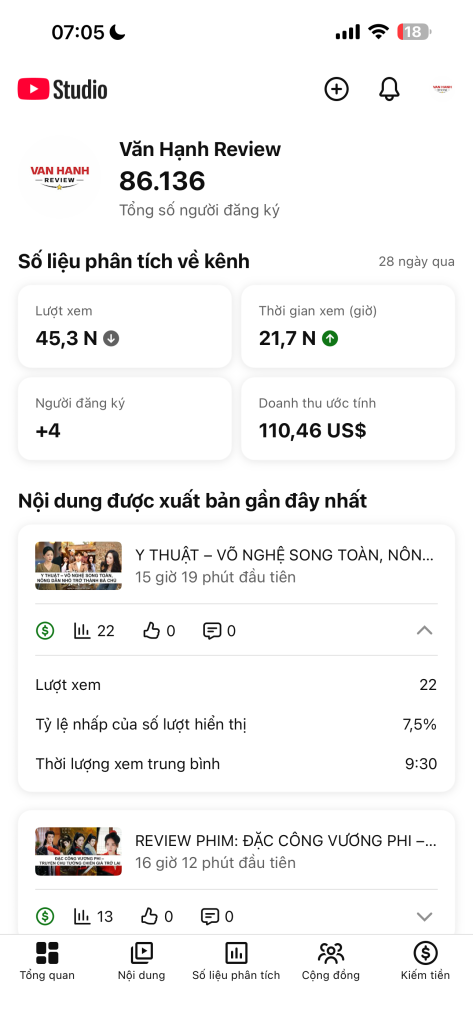Expand the ĐẶC CÔNG VƯƠNG PHI video stats
The image size is (473, 1024).
point(425,916)
